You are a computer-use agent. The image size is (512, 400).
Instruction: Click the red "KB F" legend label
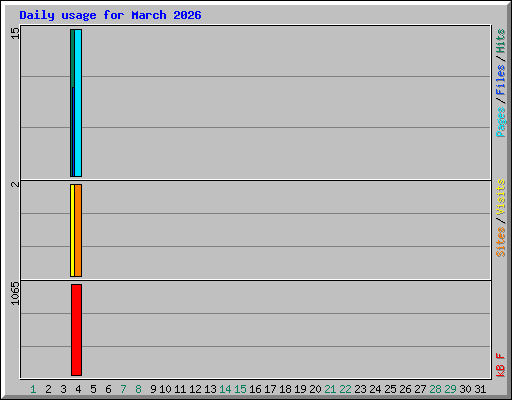point(501,365)
